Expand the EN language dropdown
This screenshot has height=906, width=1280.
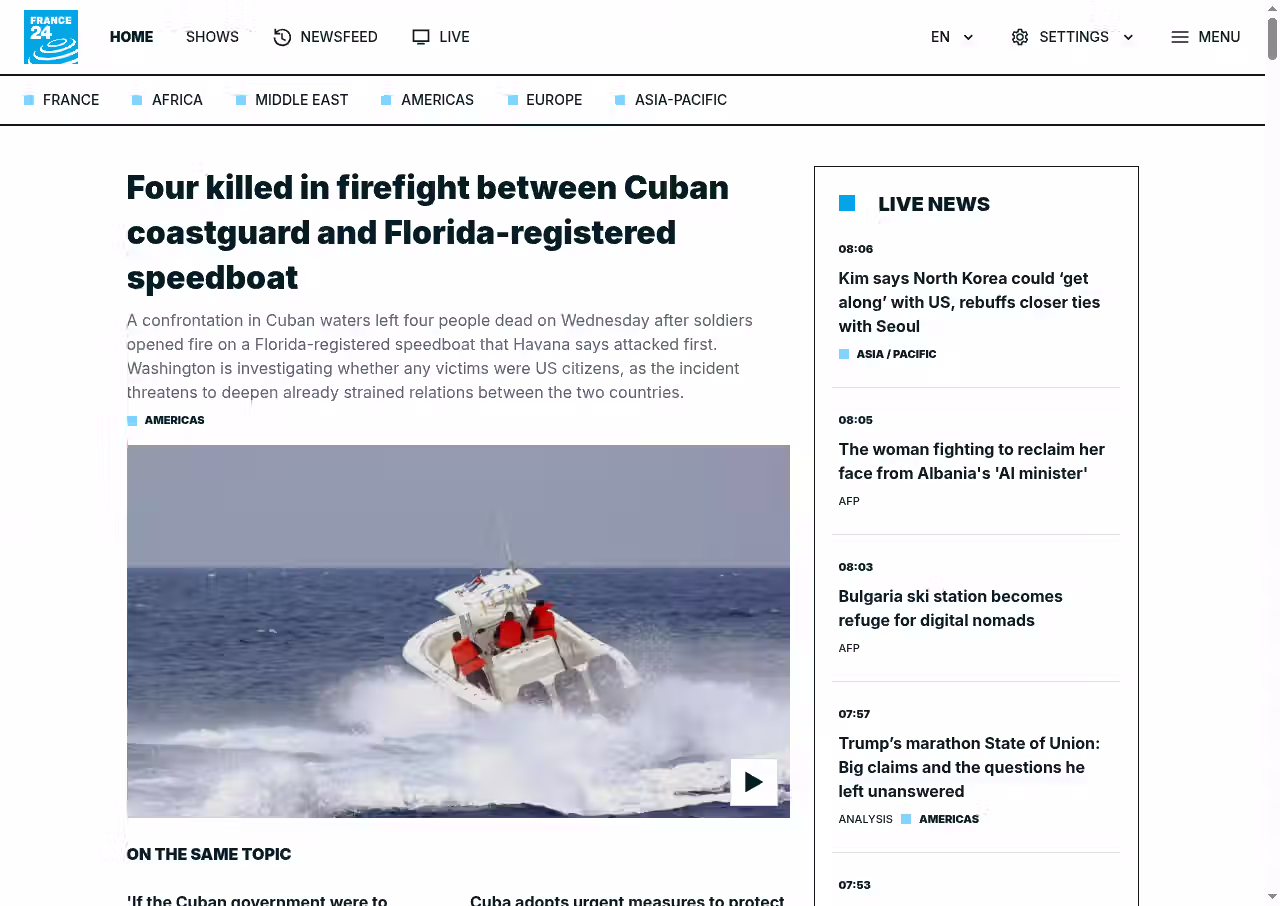(967, 37)
